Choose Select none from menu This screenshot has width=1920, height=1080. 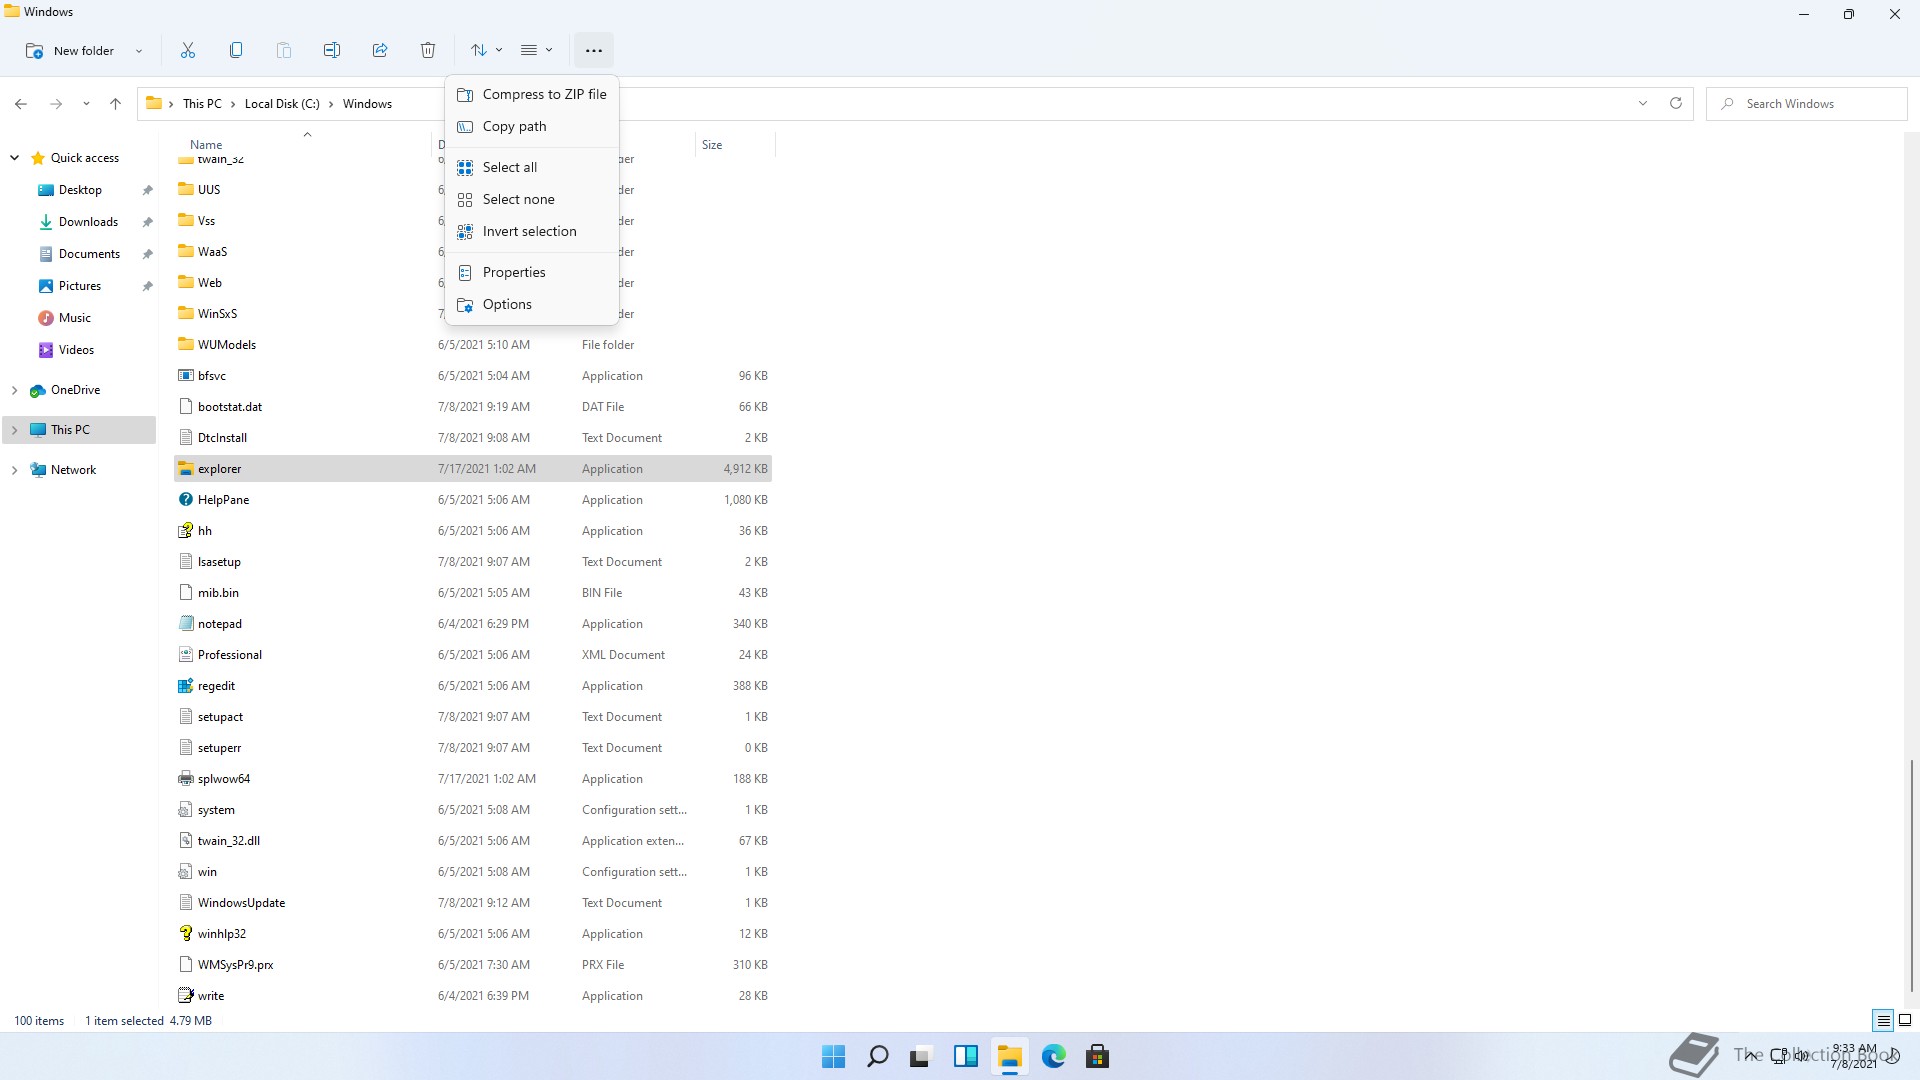pos(532,199)
